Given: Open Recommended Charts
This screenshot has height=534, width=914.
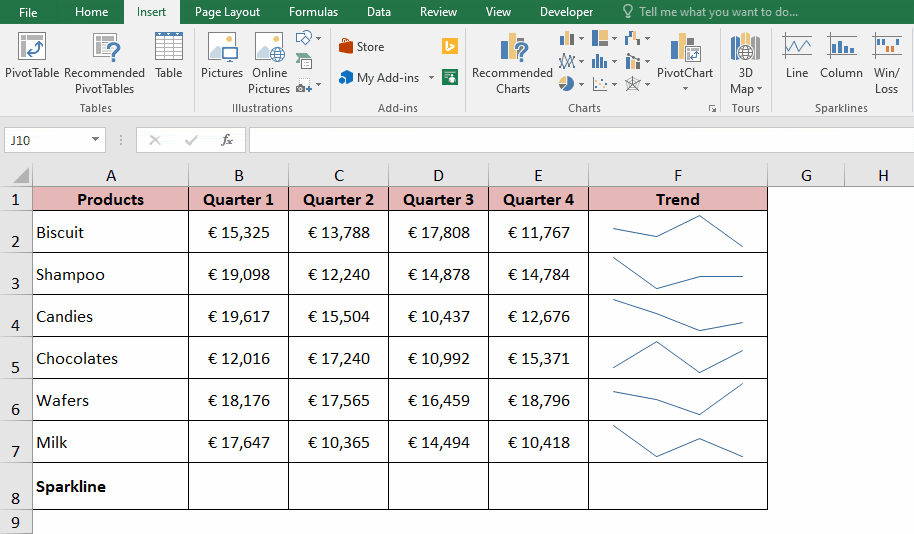Looking at the screenshot, I should tap(512, 64).
